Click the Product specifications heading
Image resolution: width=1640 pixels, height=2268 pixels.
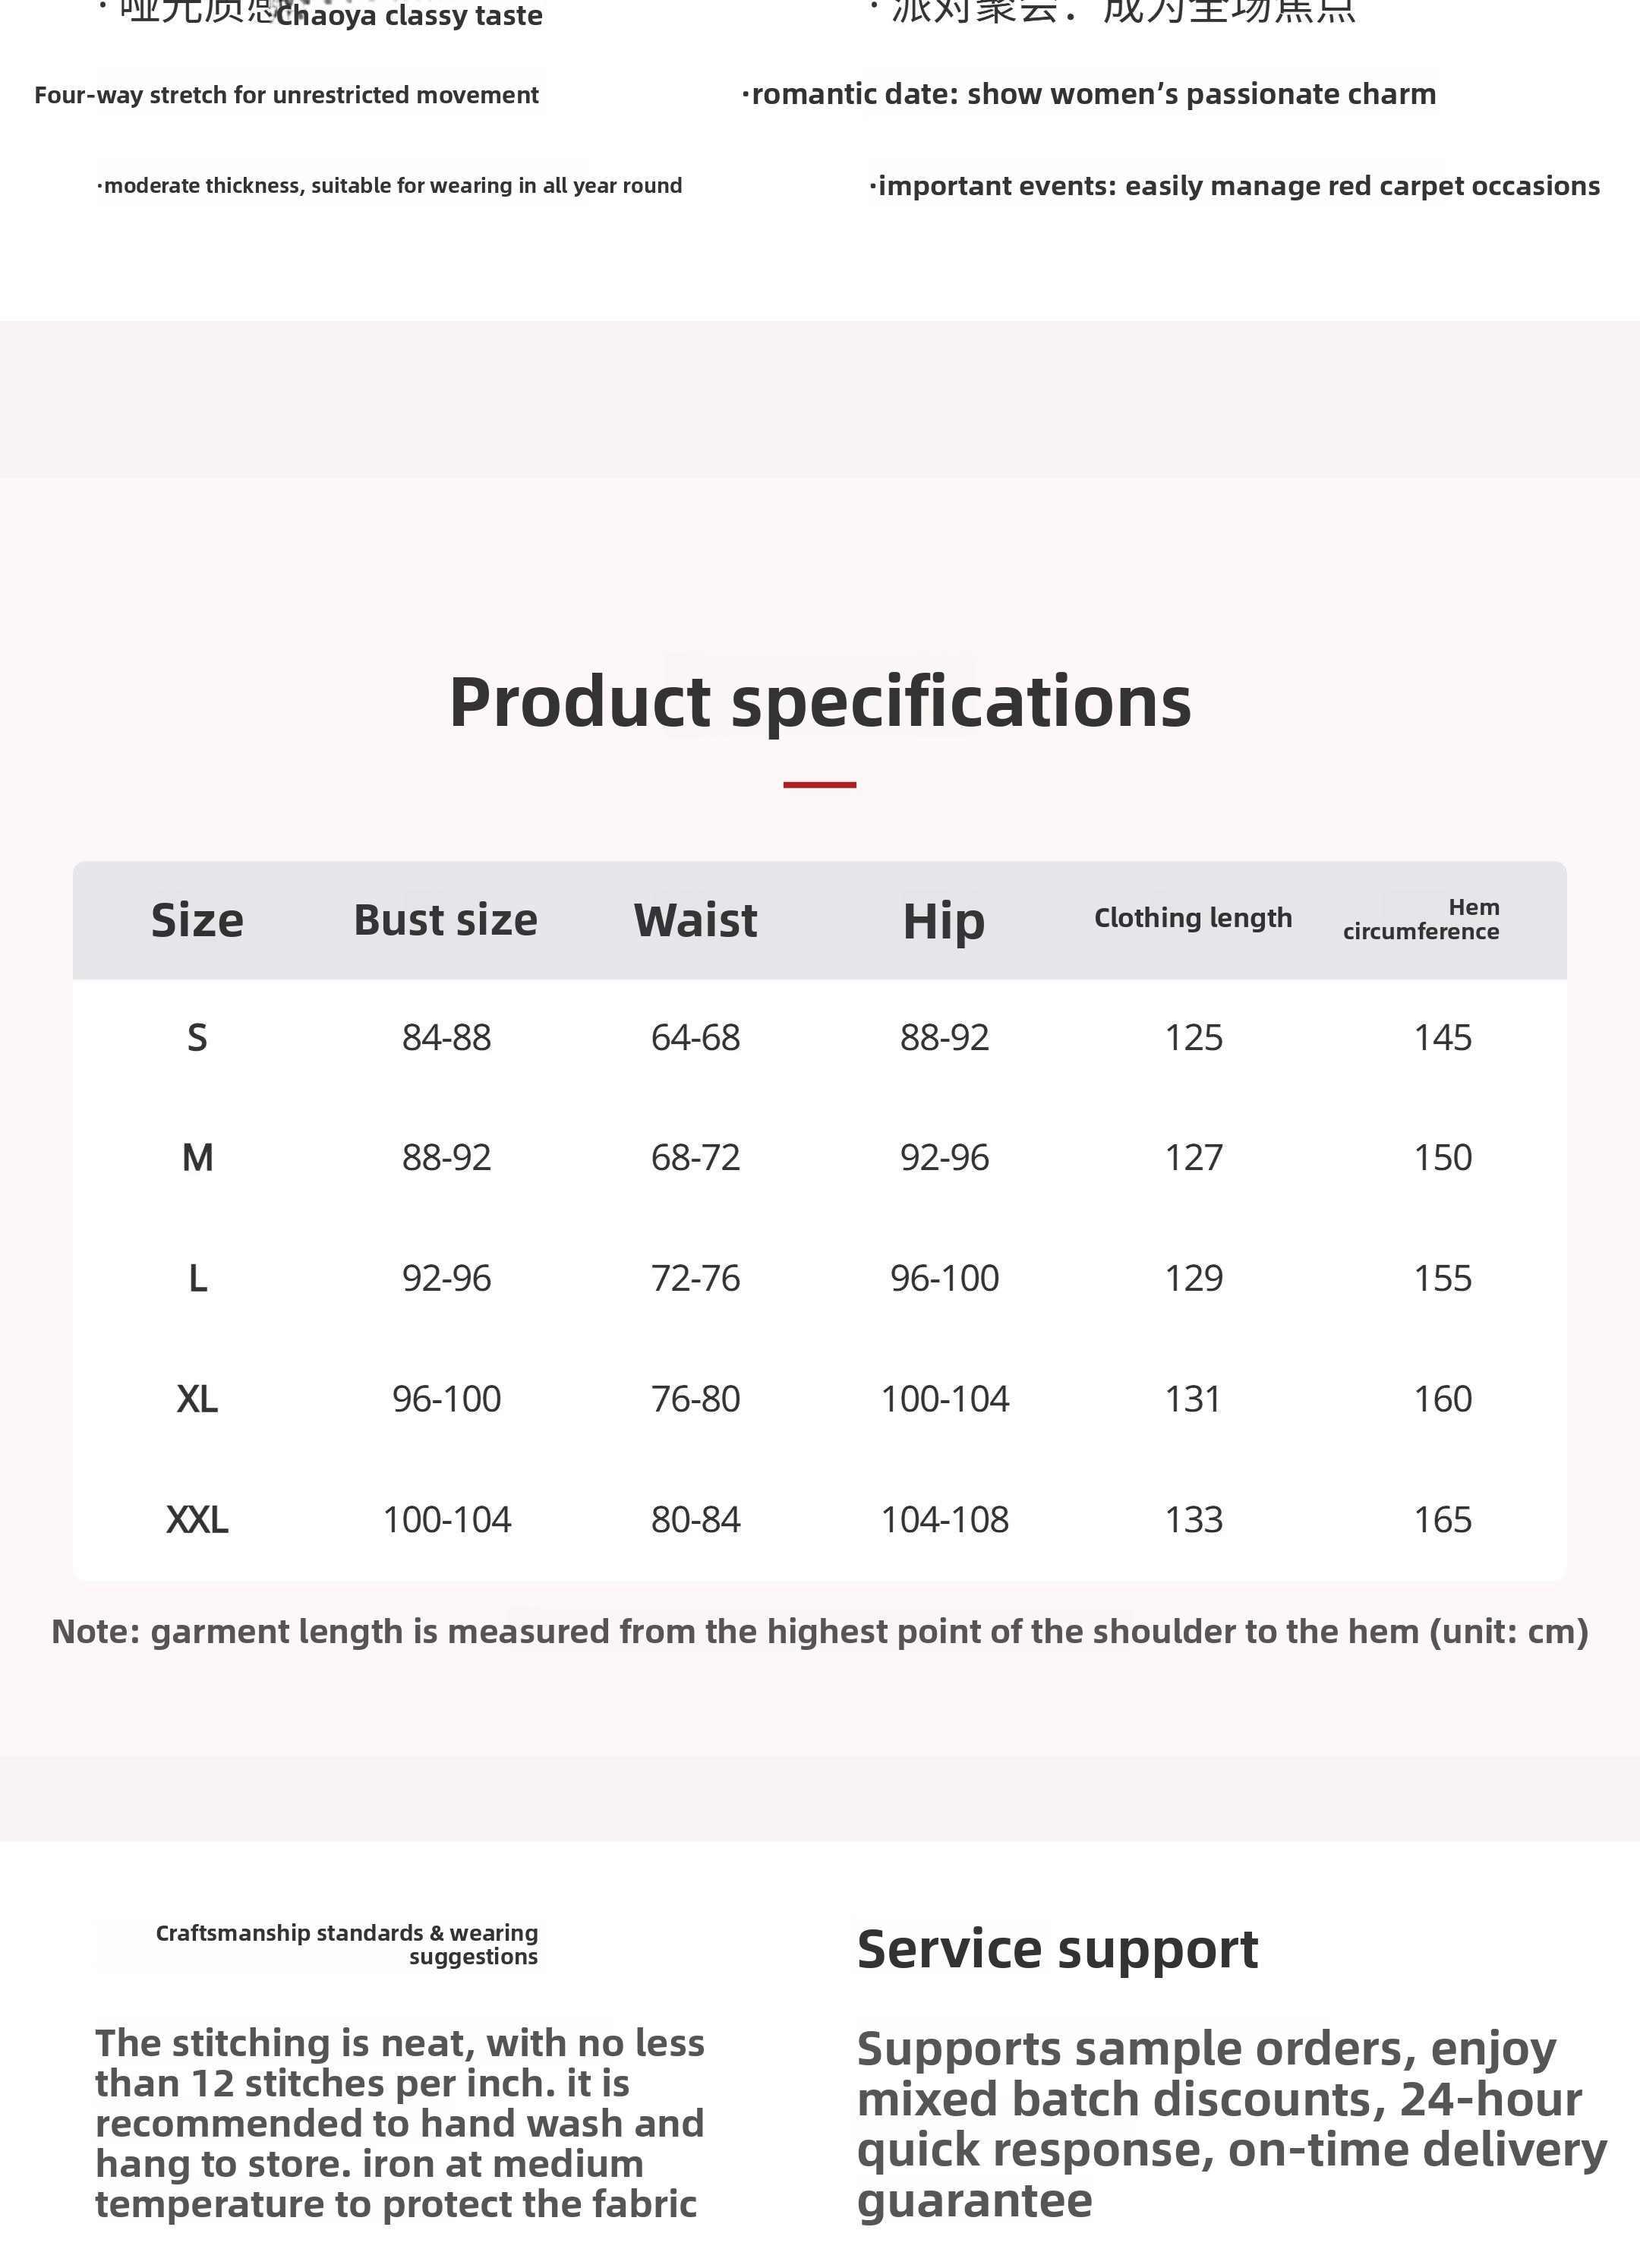coord(820,701)
